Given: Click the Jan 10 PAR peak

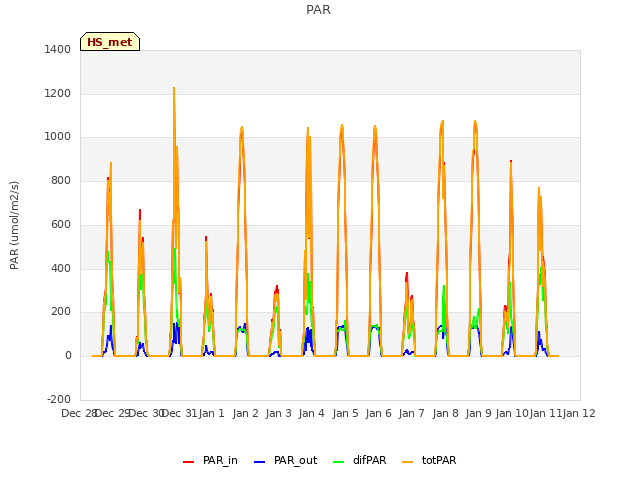Looking at the screenshot, I should click(511, 162).
